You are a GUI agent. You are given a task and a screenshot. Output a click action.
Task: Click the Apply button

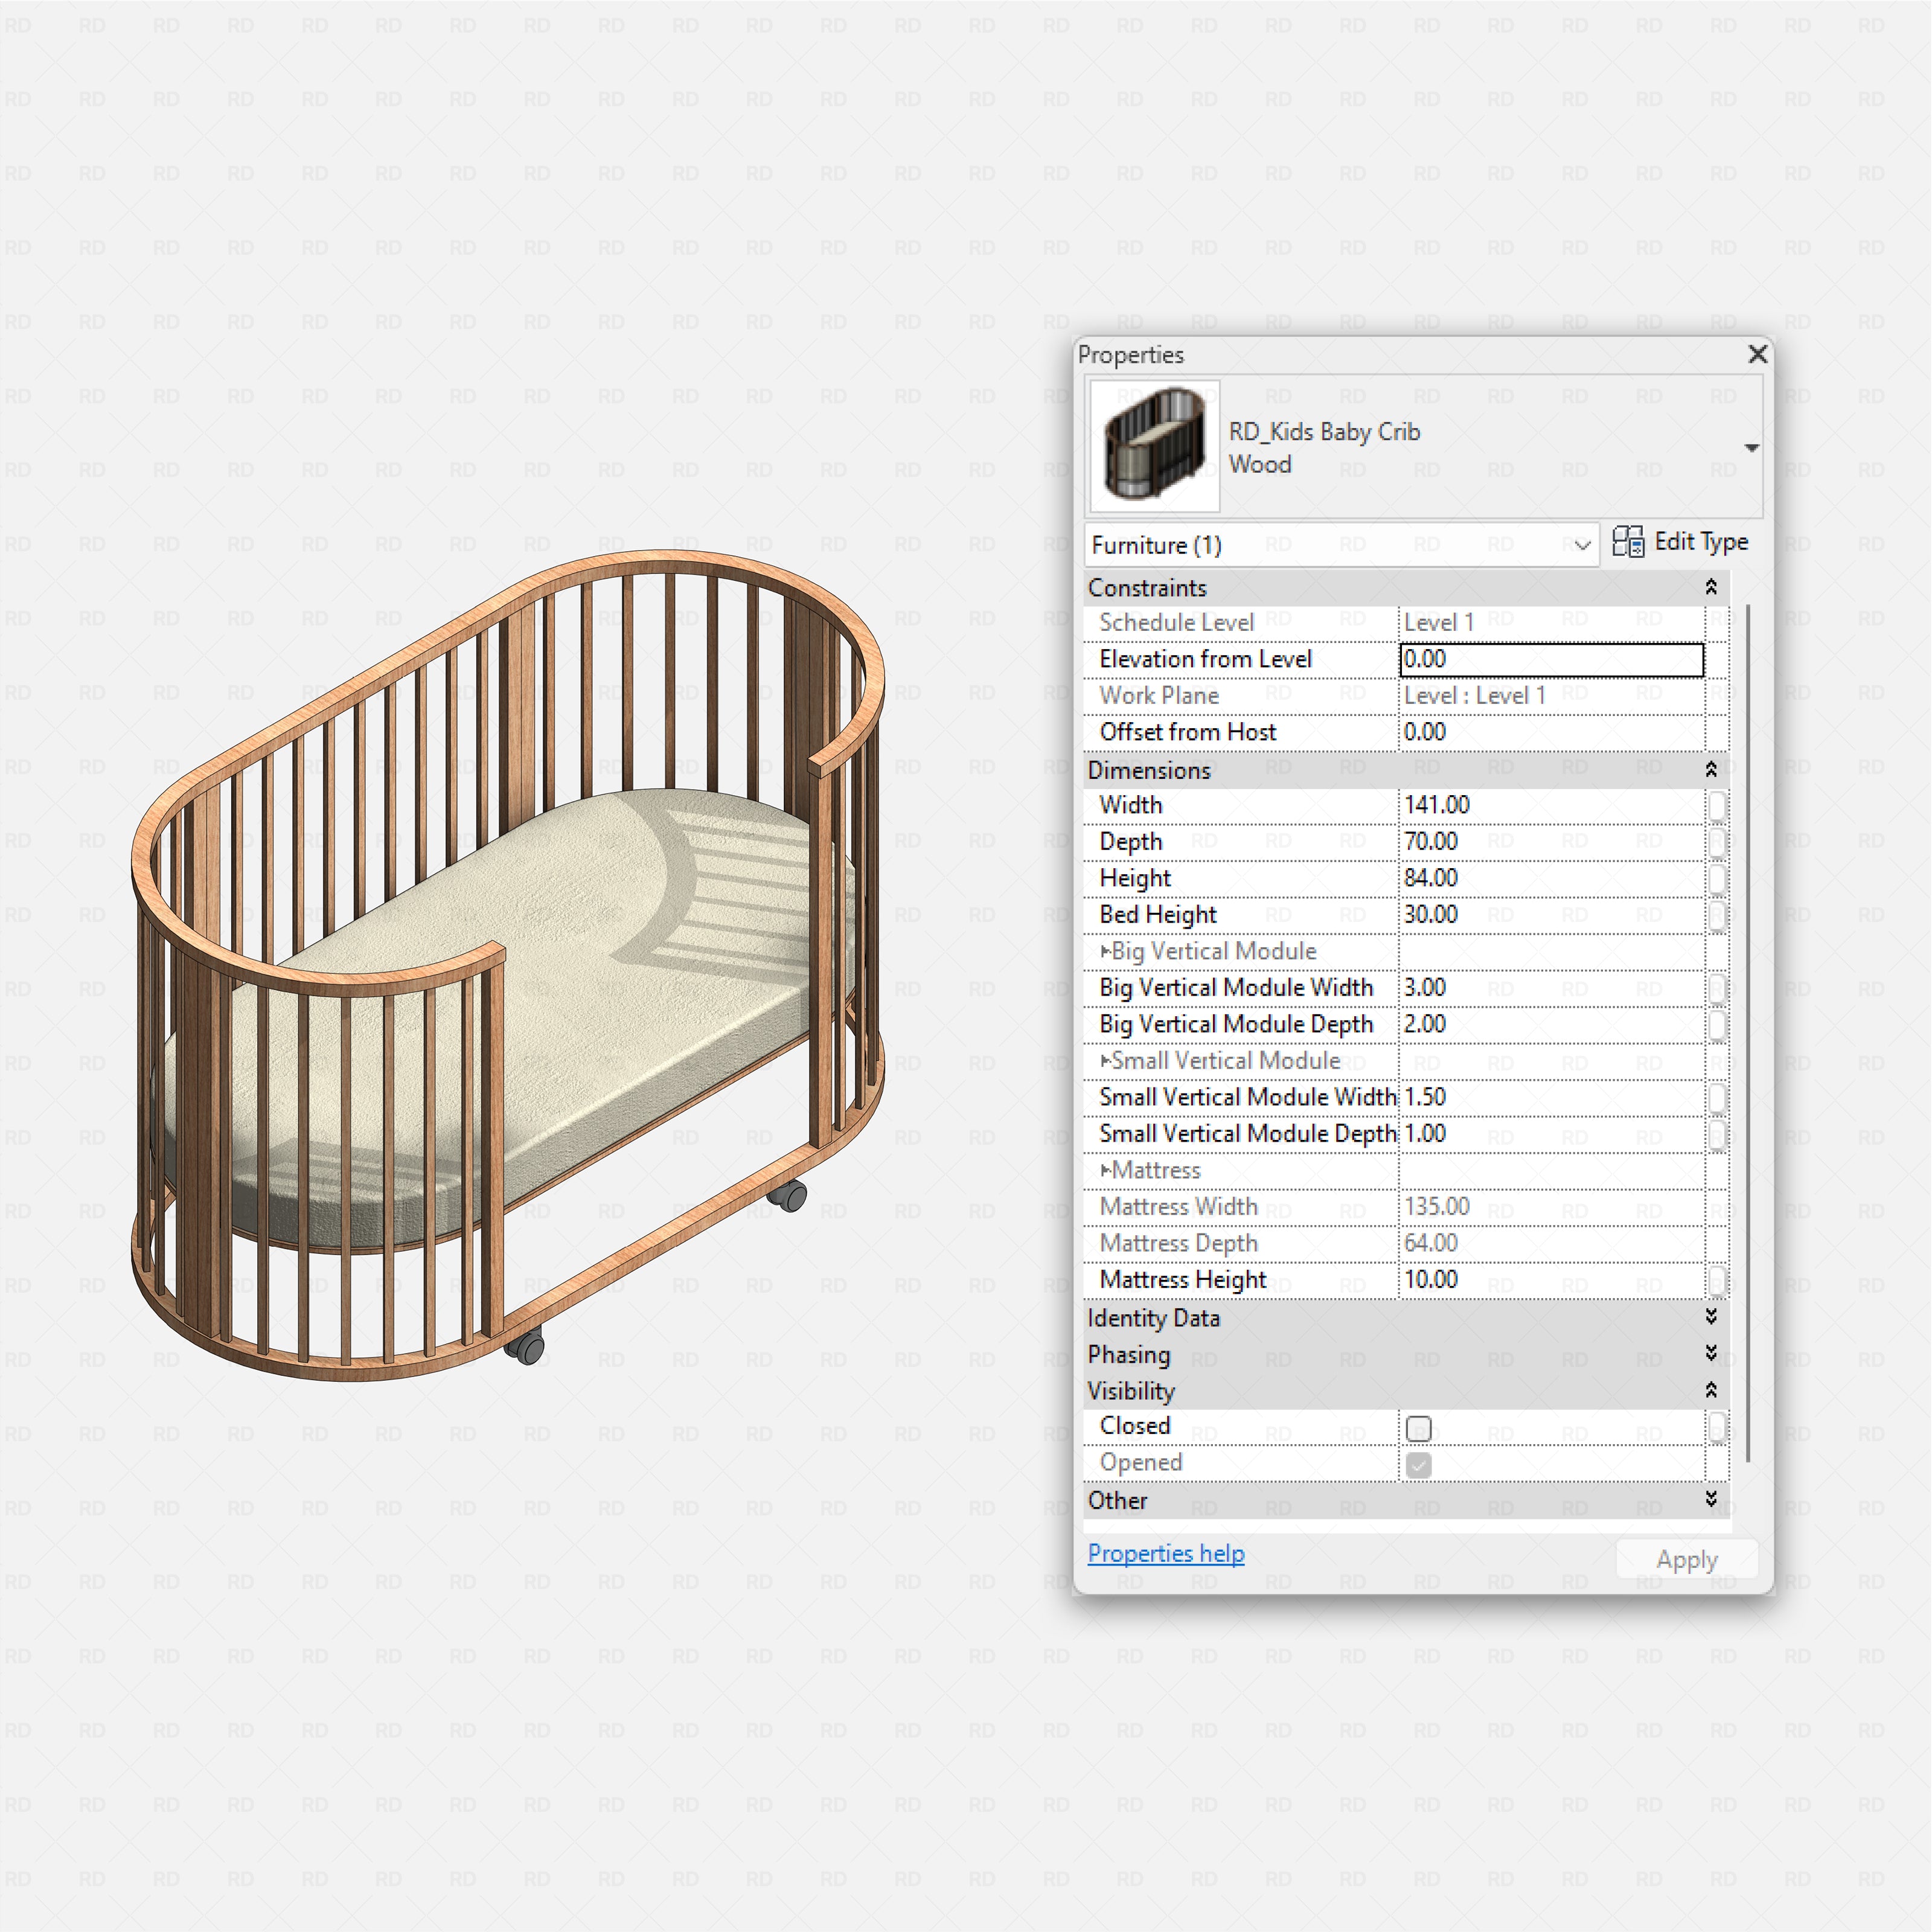click(x=1687, y=1559)
